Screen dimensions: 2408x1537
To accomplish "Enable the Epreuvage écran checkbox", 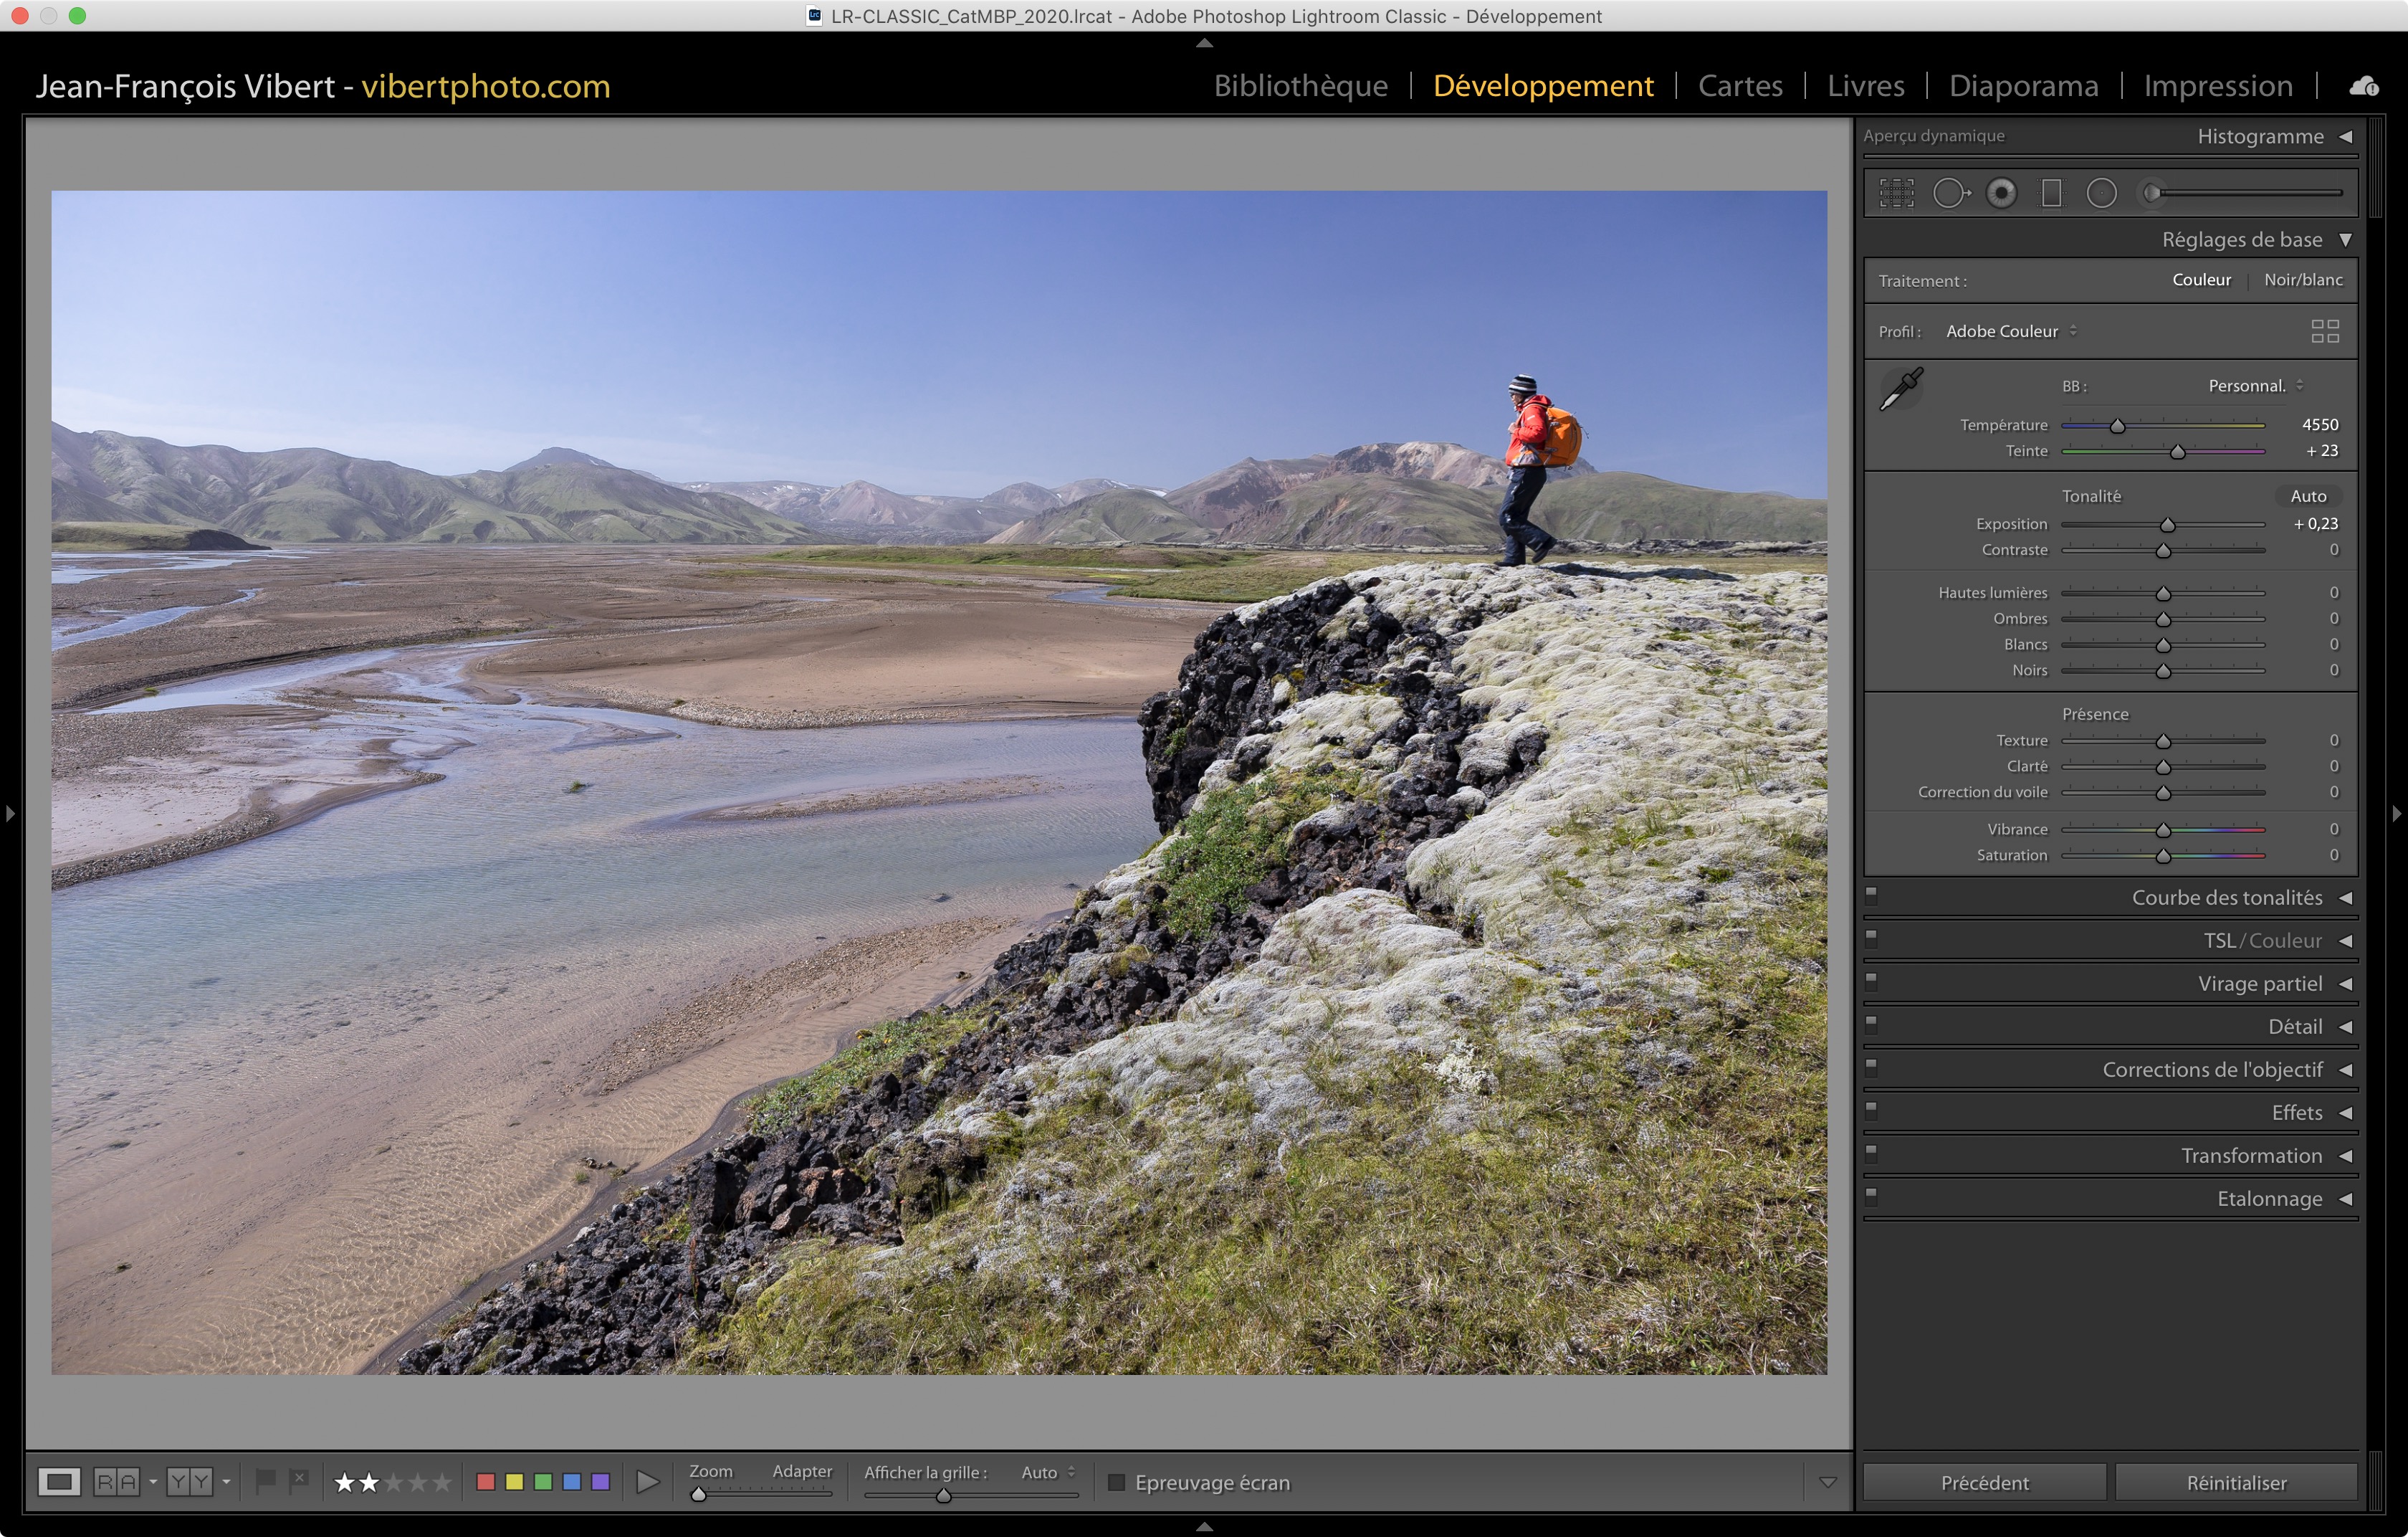I will point(1116,1482).
